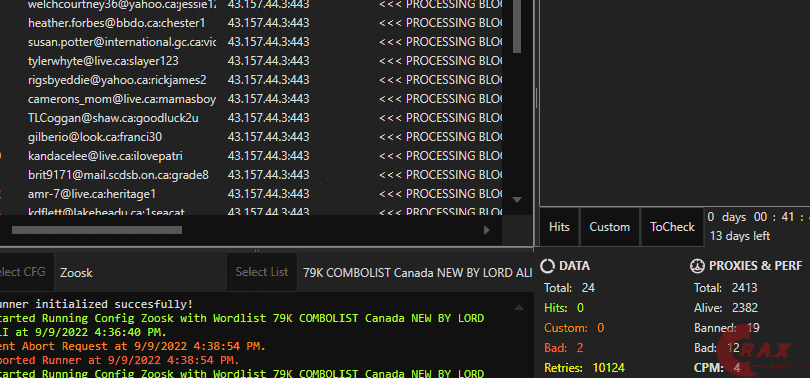Click the 'initialized succesfully!' log line
The image size is (810, 378).
coord(97,304)
